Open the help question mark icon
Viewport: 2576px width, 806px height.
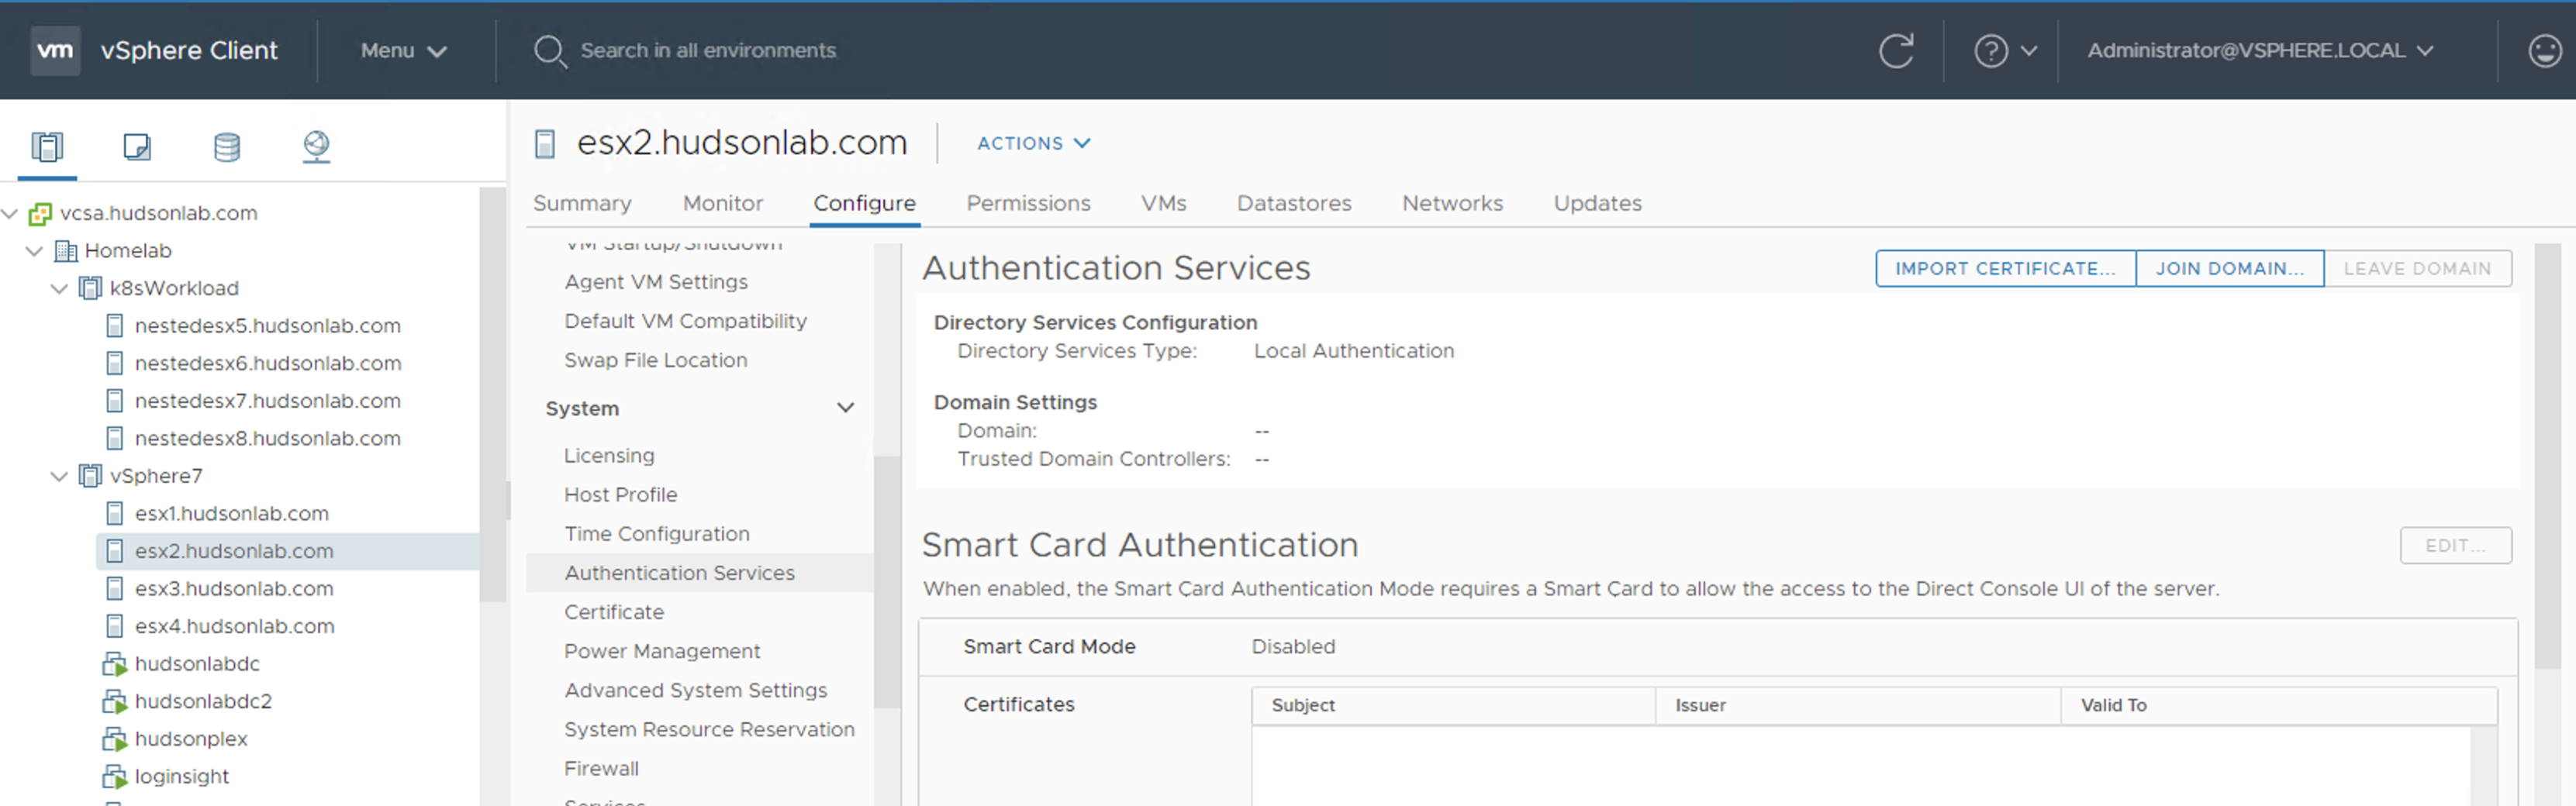point(1990,50)
